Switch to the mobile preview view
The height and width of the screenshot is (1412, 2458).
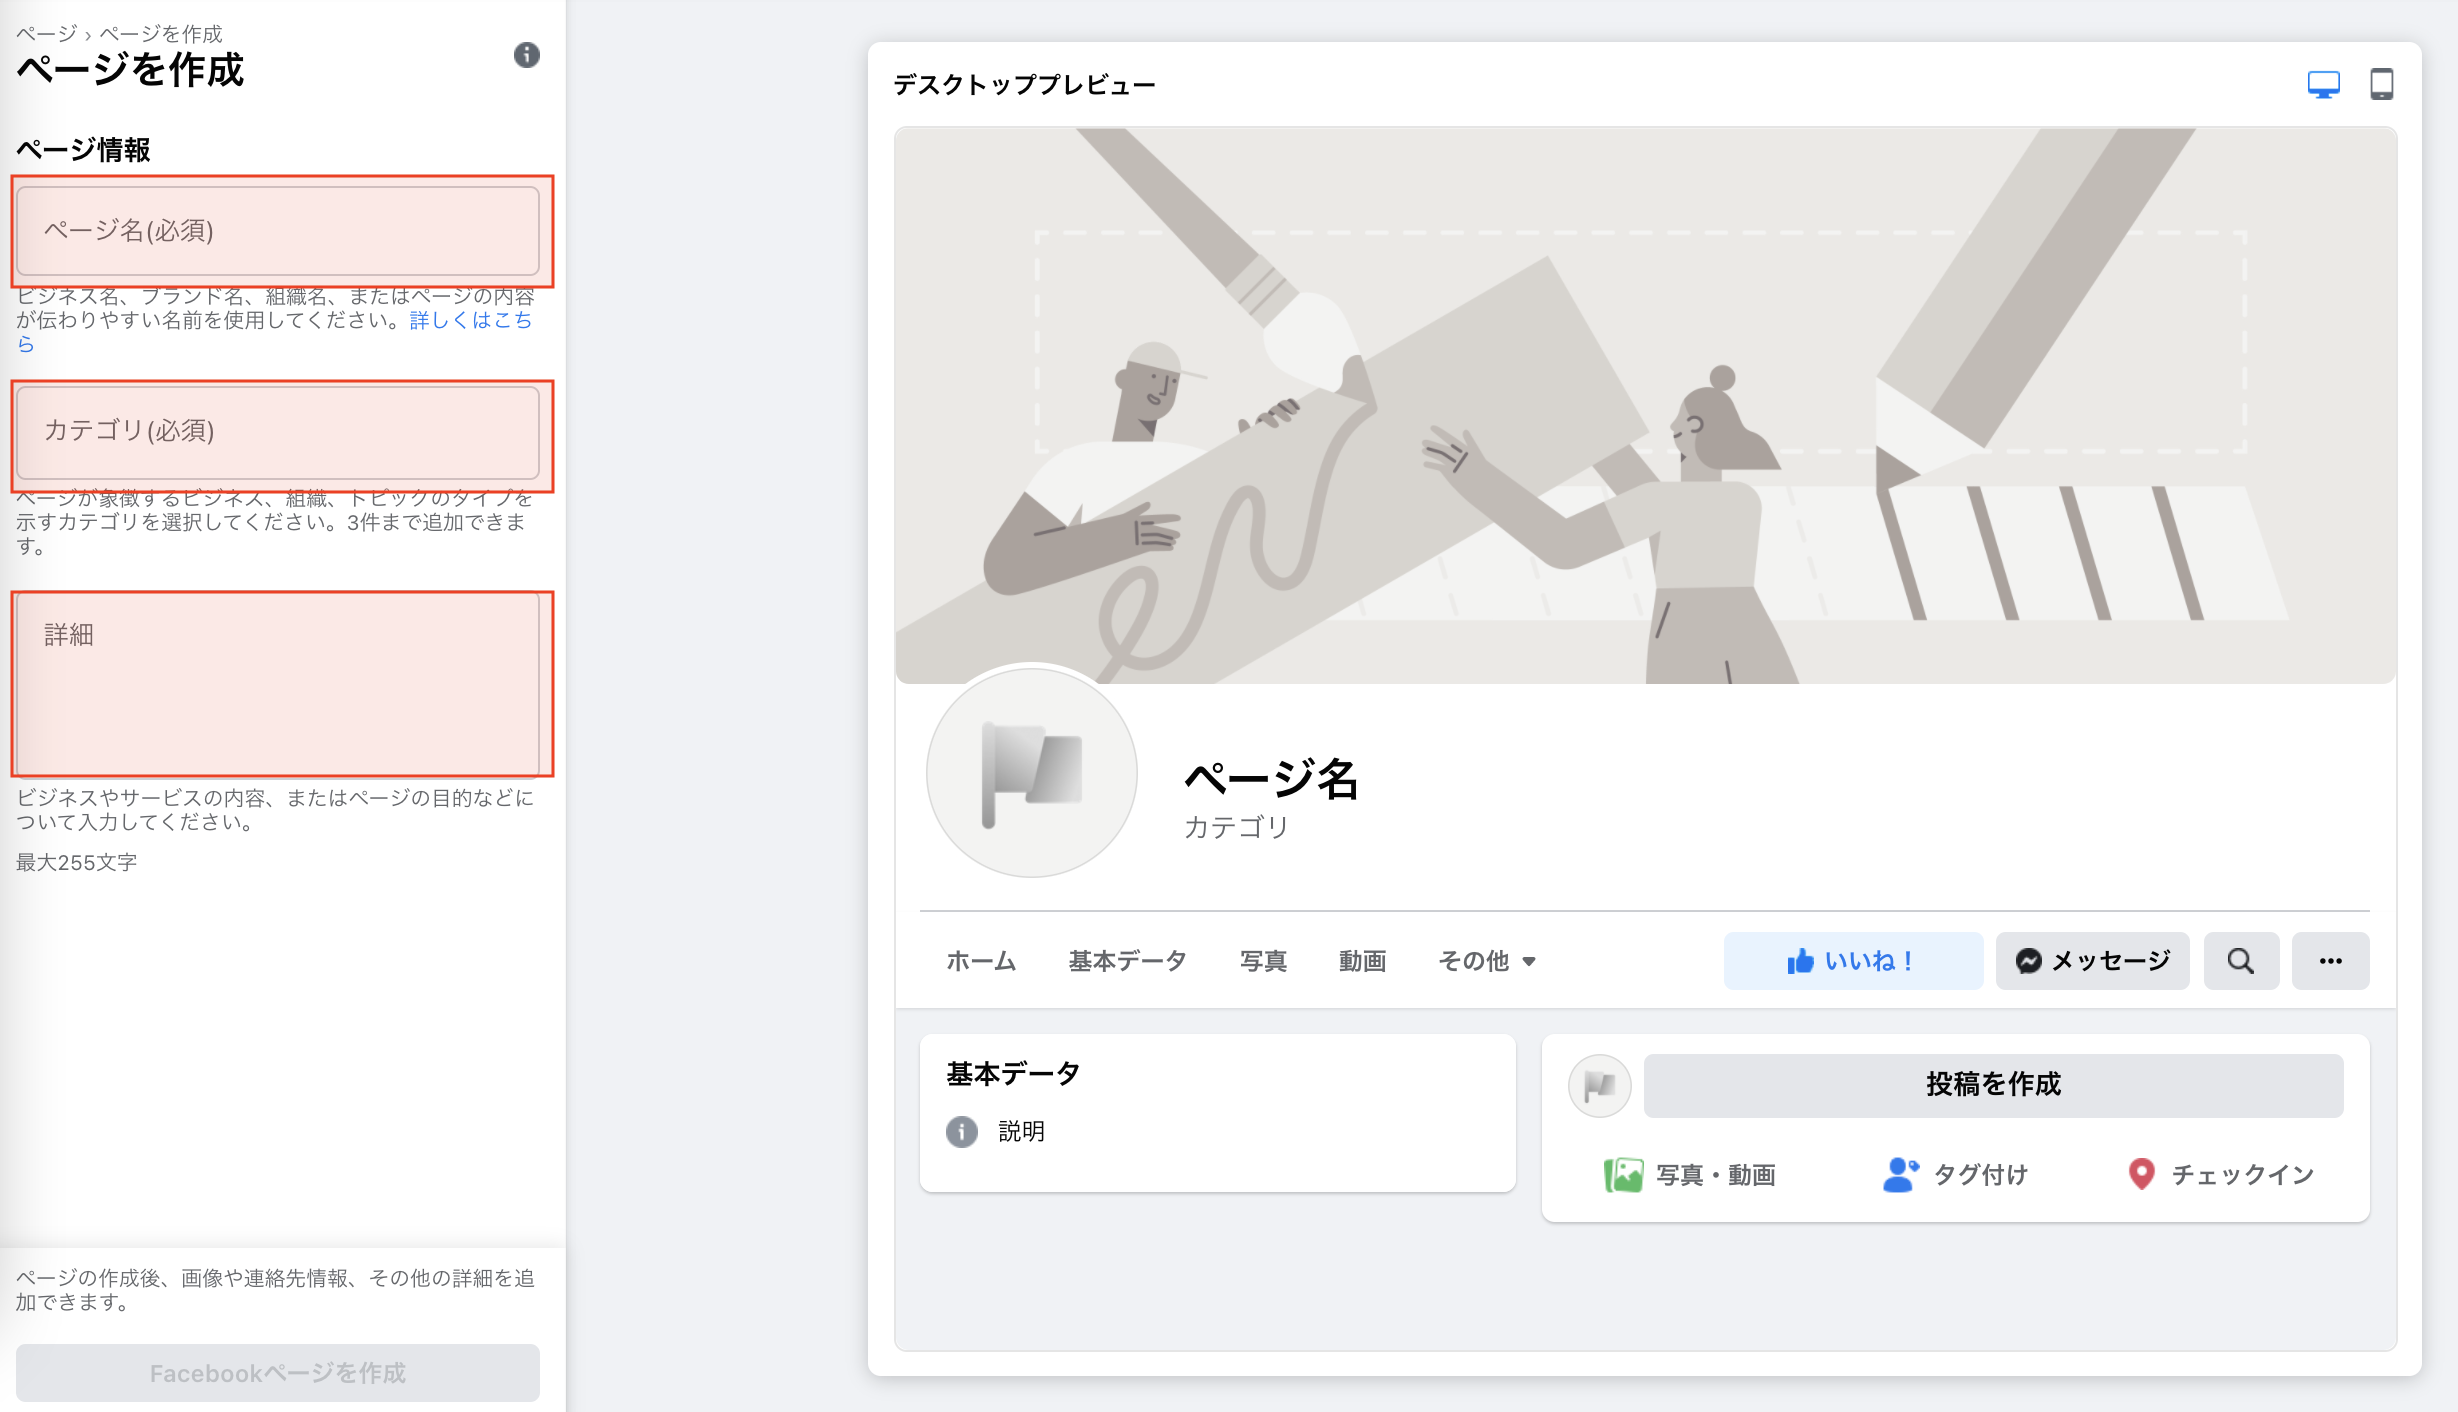(x=2383, y=84)
